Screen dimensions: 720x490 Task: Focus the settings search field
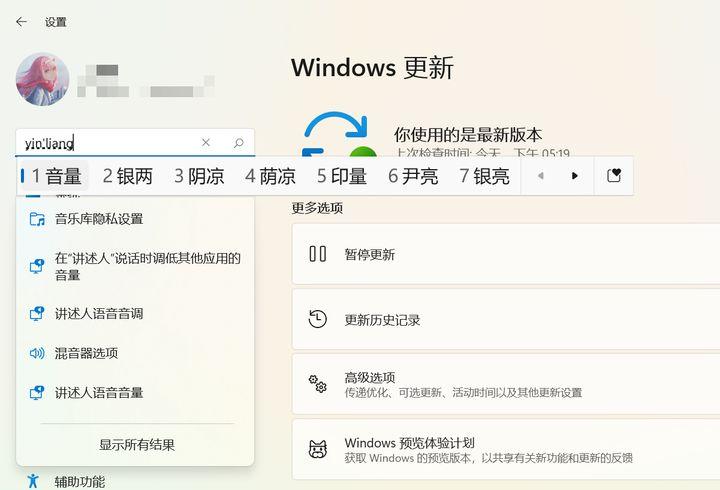pos(135,143)
